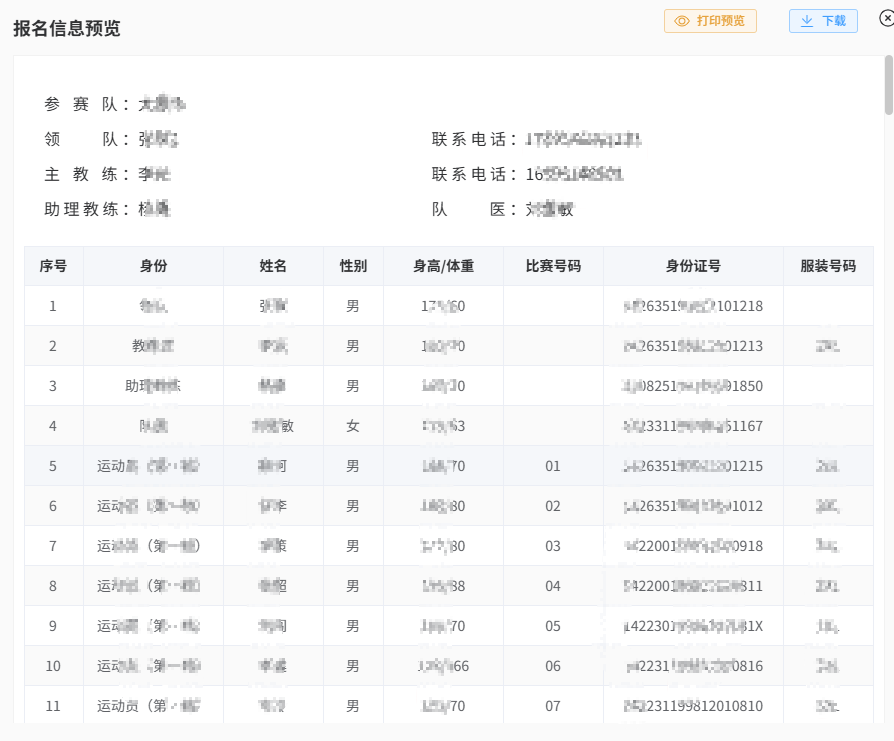Image resolution: width=894 pixels, height=741 pixels.
Task: Click the 主教练 label
Action: tap(86, 174)
